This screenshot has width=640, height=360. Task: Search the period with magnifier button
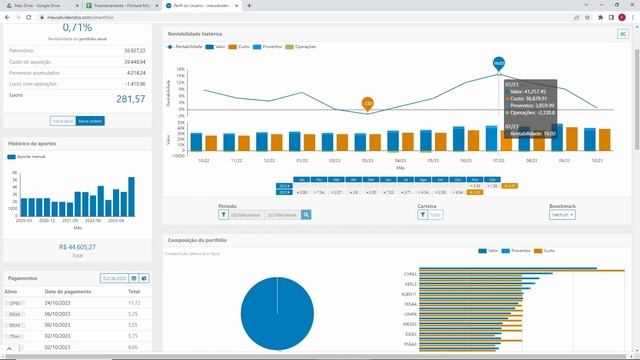[x=306, y=215]
